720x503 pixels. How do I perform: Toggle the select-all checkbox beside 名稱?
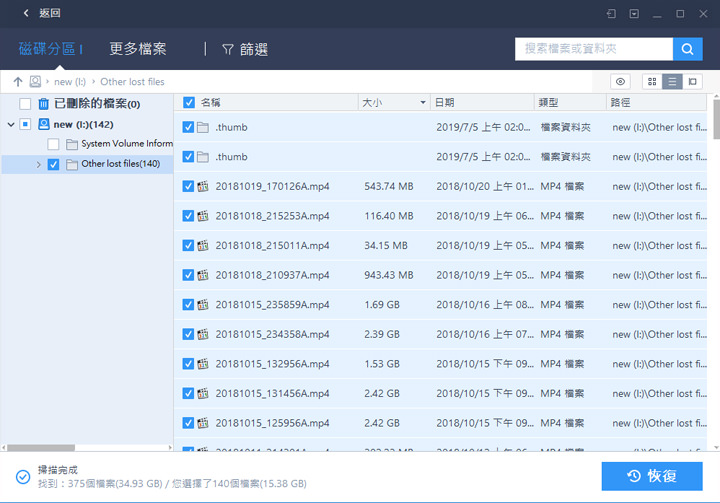tap(189, 102)
